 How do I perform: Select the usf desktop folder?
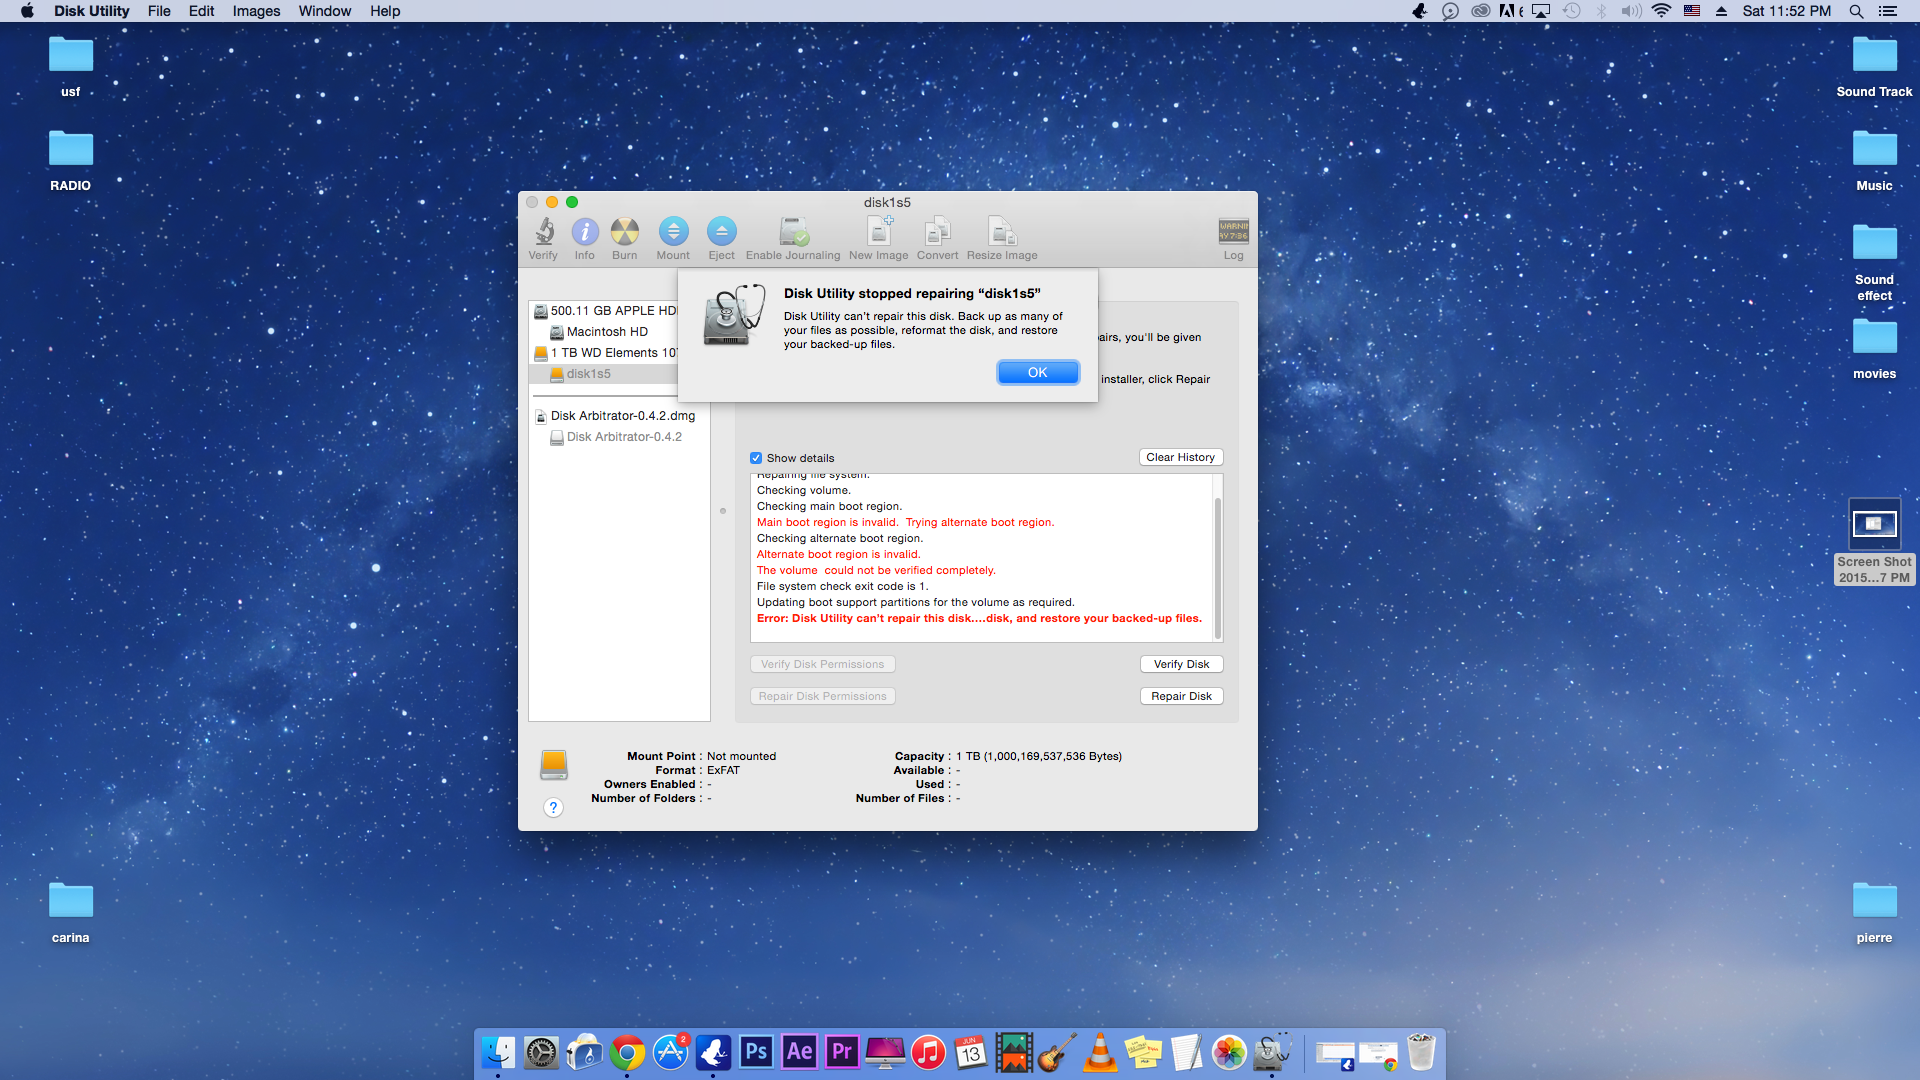(x=70, y=66)
